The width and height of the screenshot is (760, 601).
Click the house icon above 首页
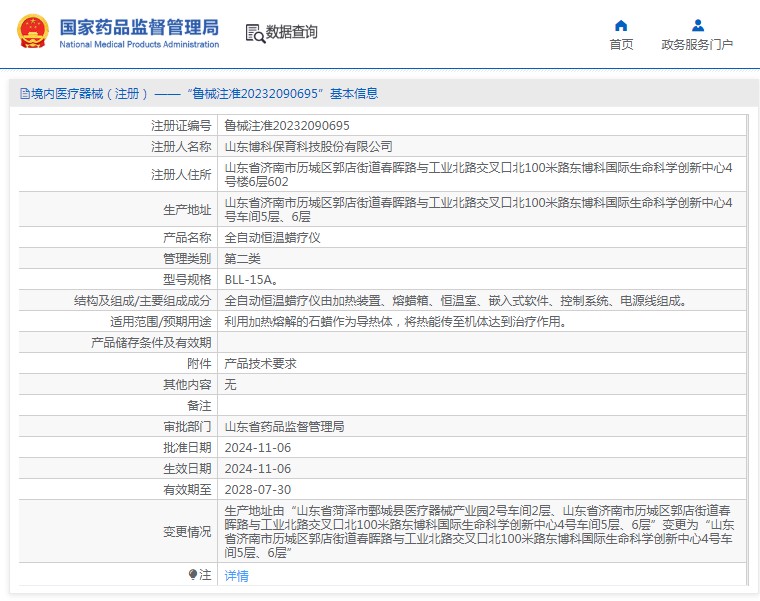tap(621, 25)
